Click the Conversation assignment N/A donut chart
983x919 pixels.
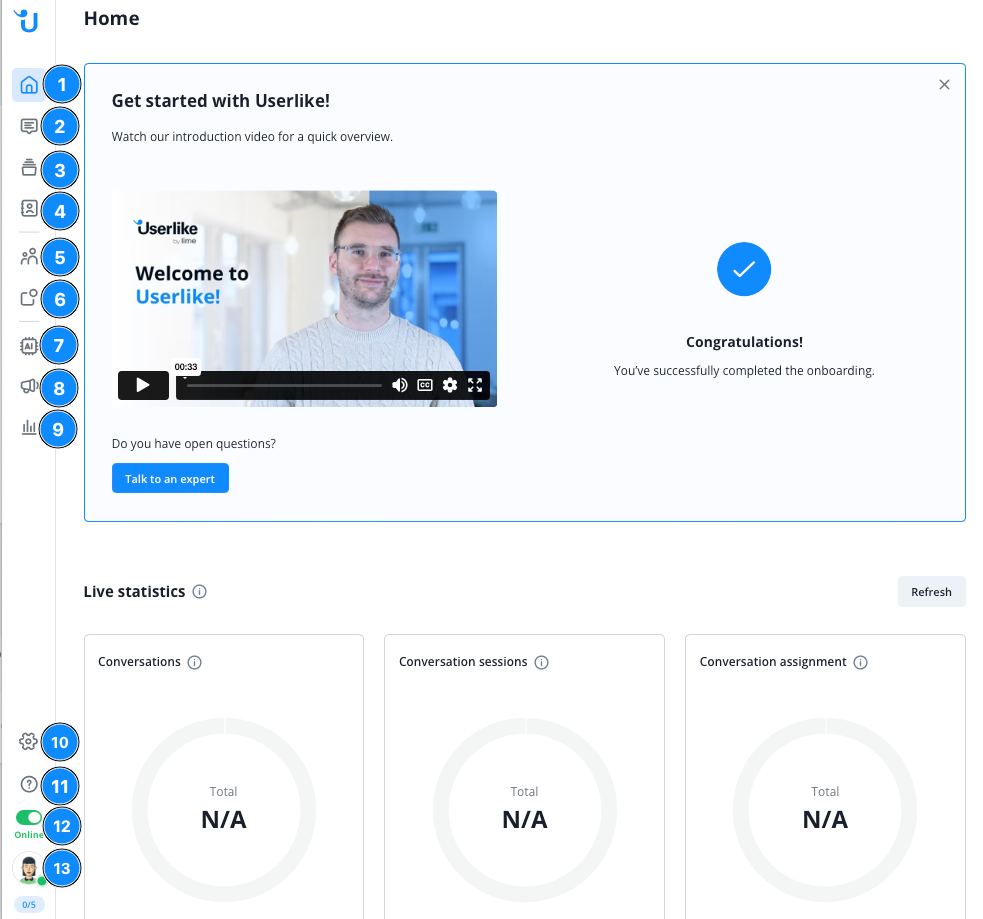825,810
